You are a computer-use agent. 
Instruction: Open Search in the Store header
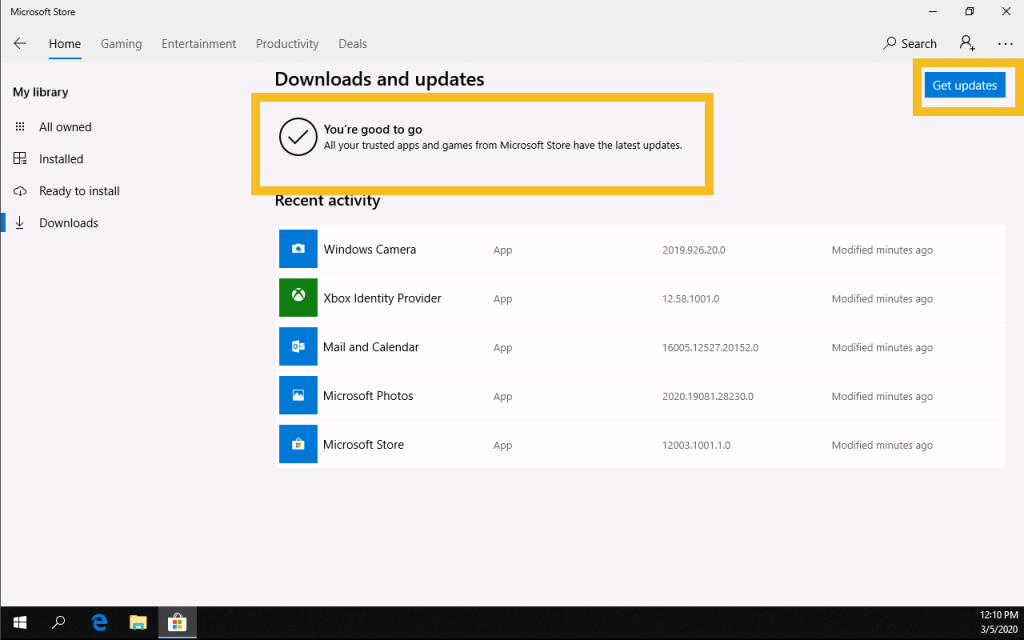click(910, 44)
